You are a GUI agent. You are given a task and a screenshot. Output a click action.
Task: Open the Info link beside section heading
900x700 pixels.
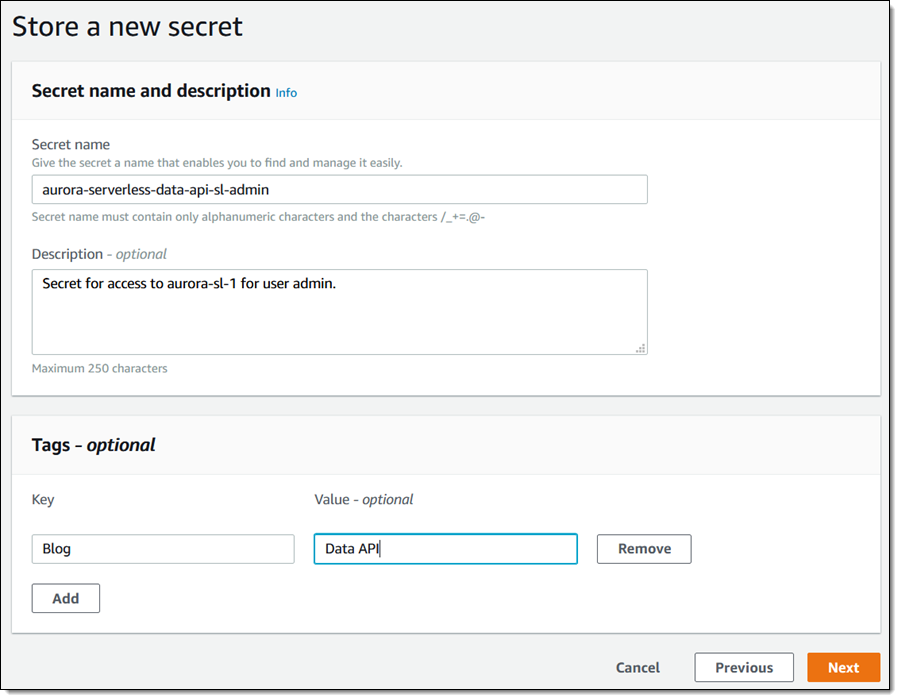286,92
